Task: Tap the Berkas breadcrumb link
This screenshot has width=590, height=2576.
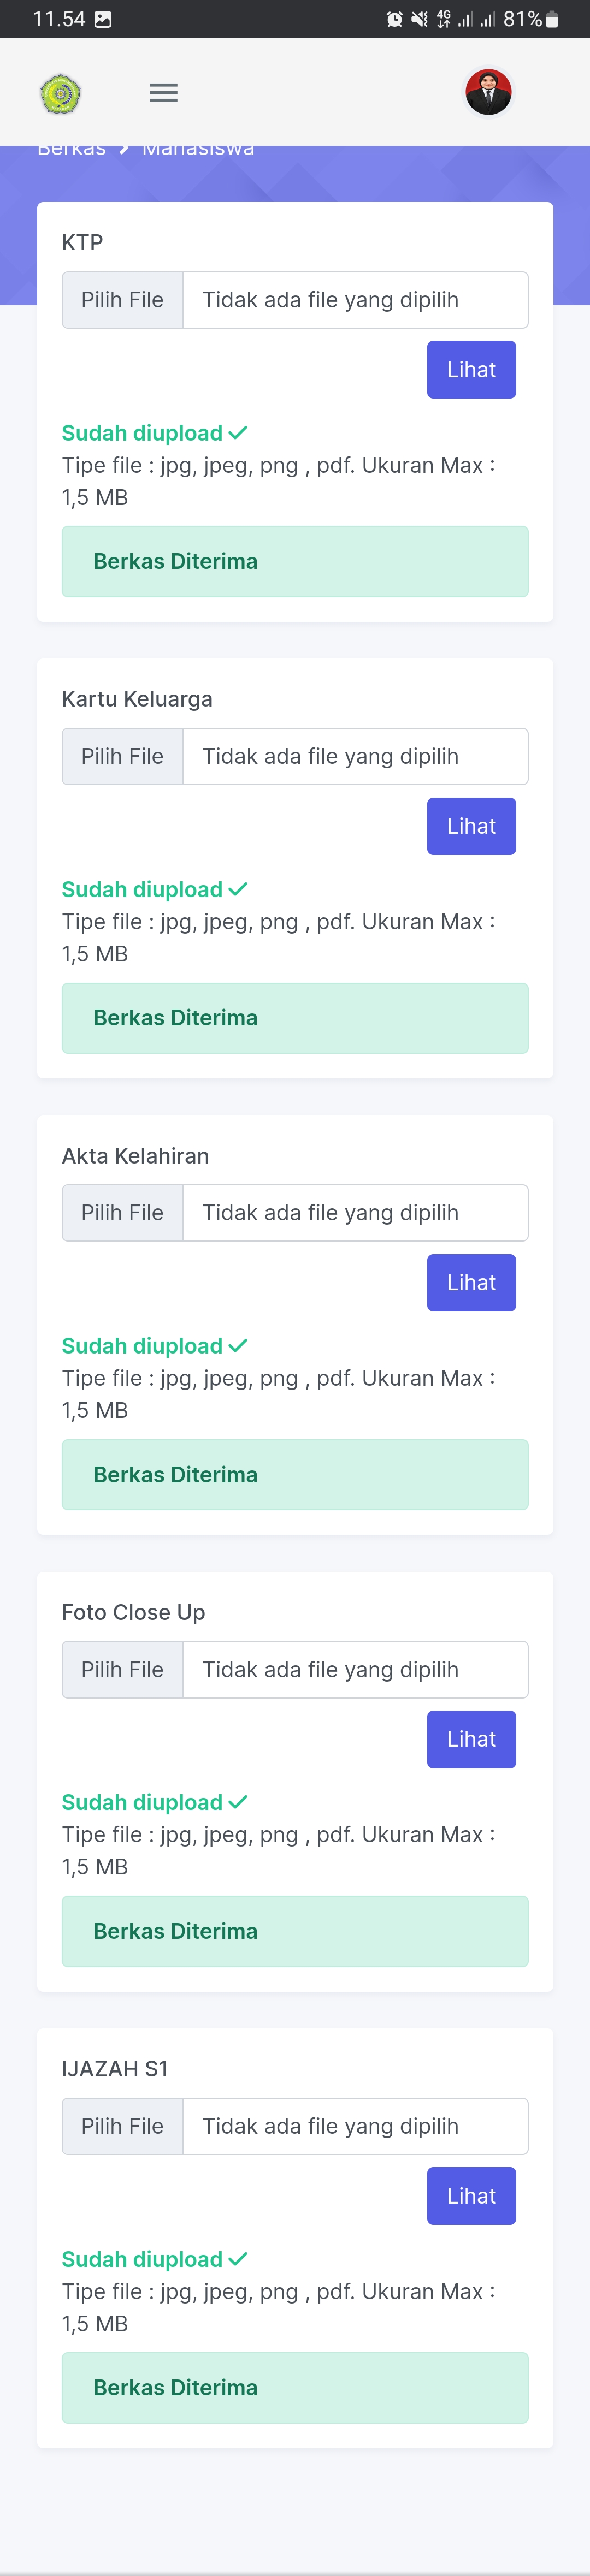Action: [x=71, y=150]
